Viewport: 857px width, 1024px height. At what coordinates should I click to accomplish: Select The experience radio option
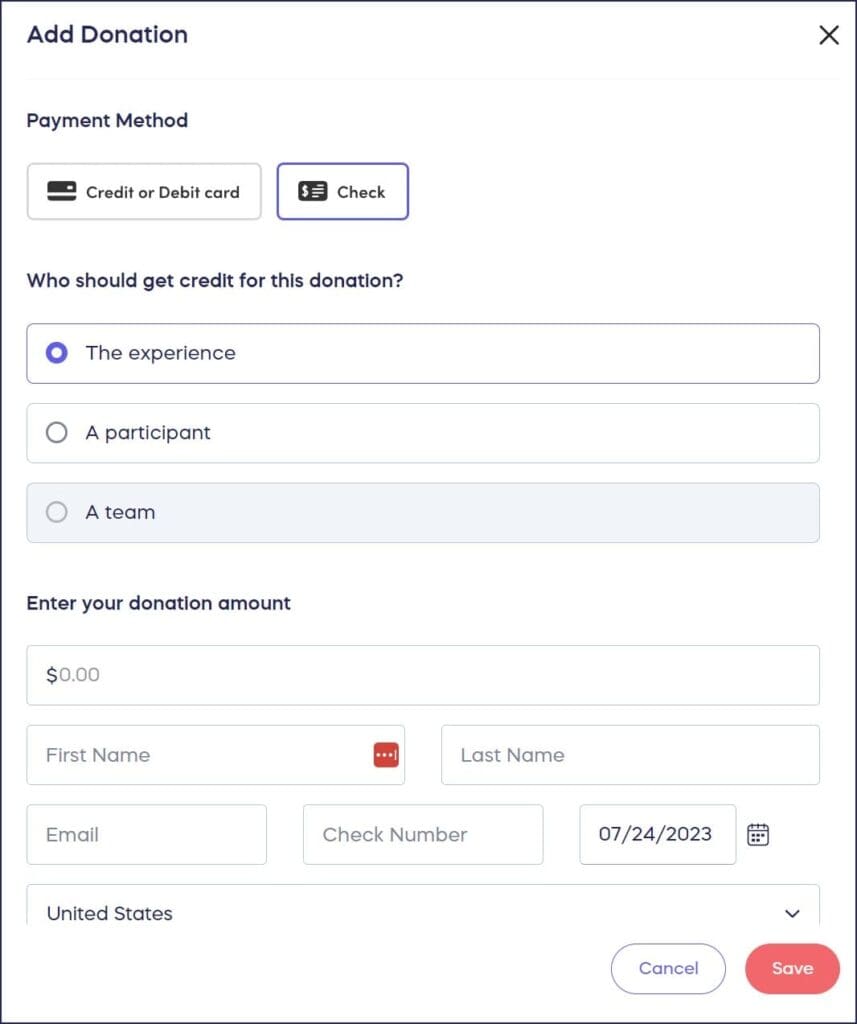pyautogui.click(x=57, y=353)
